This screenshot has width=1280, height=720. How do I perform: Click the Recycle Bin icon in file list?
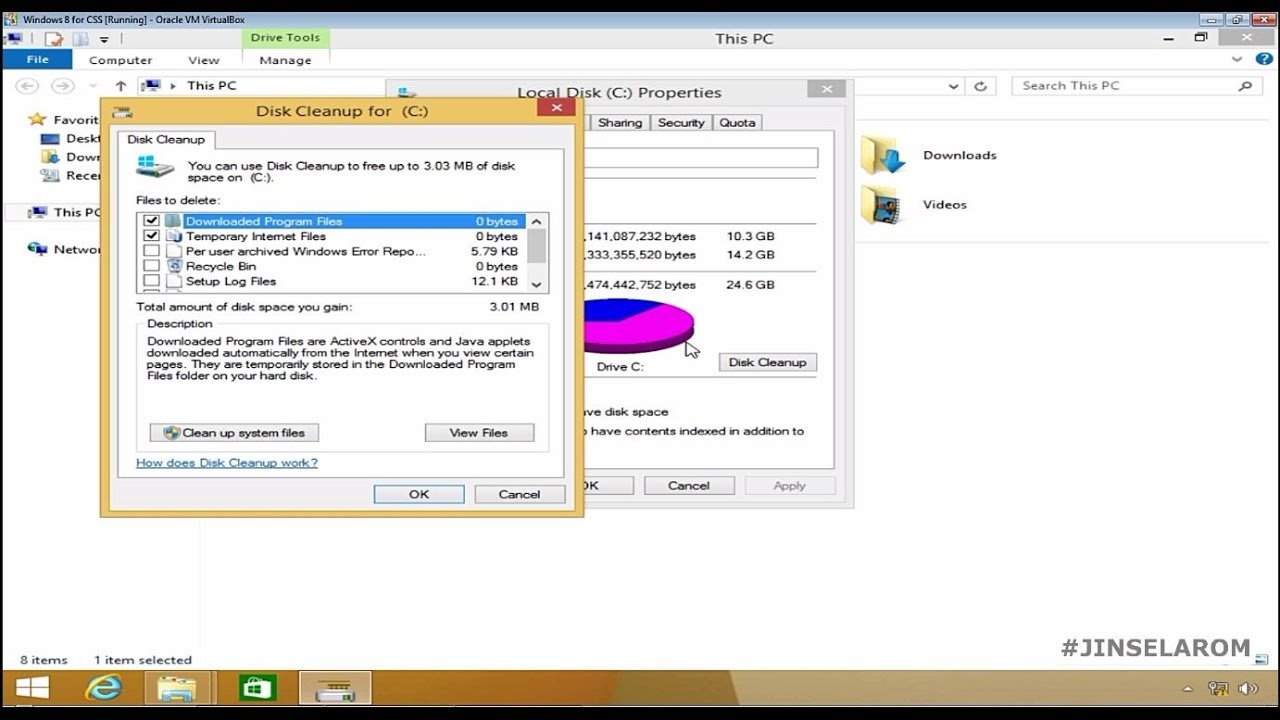click(x=174, y=266)
